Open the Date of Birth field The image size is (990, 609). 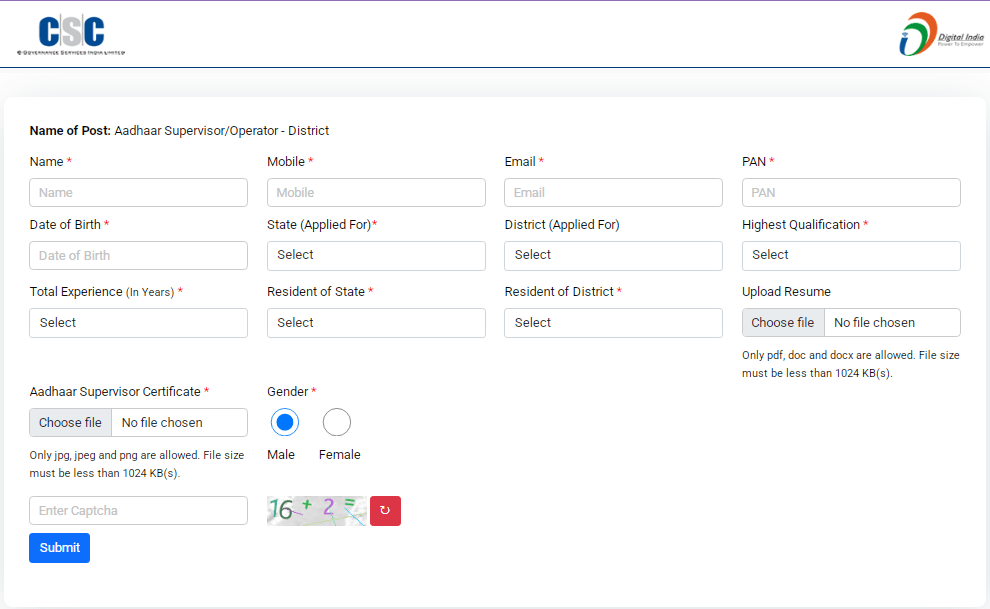coord(139,256)
